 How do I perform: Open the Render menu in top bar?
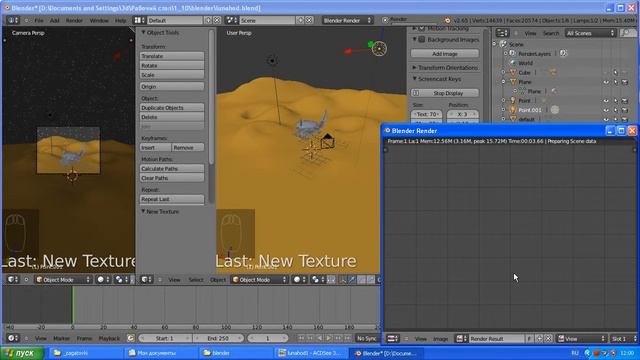[x=74, y=20]
